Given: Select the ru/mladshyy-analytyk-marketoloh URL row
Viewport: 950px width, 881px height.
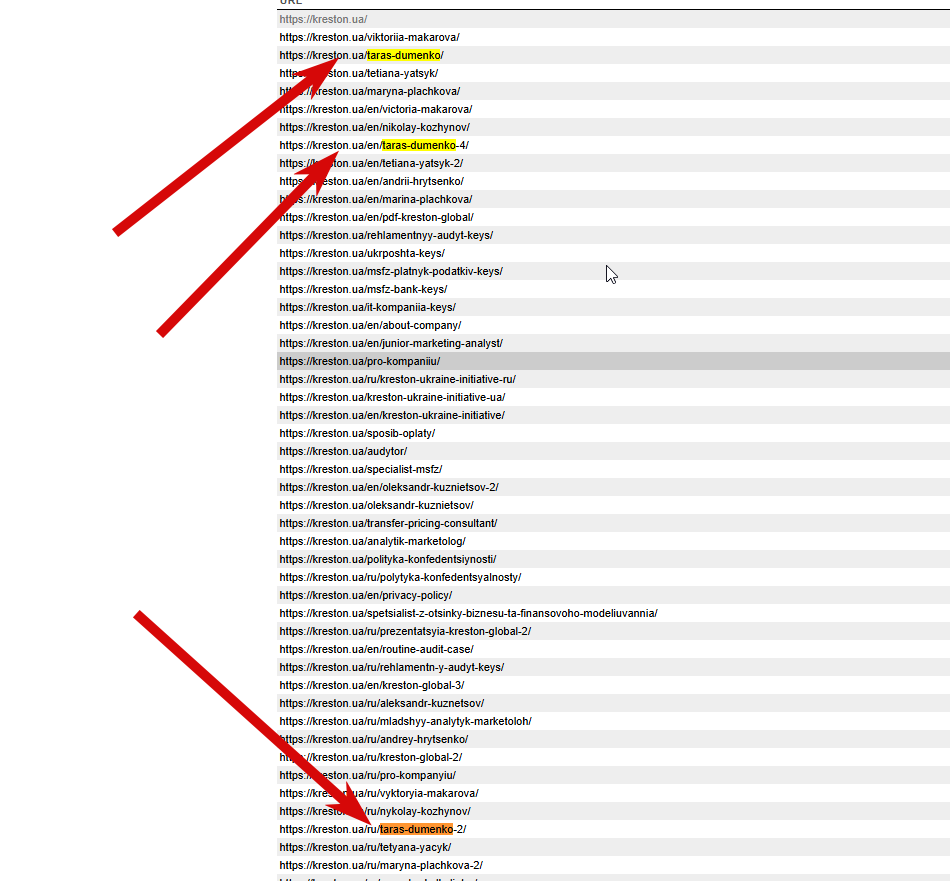Looking at the screenshot, I should pyautogui.click(x=613, y=722).
